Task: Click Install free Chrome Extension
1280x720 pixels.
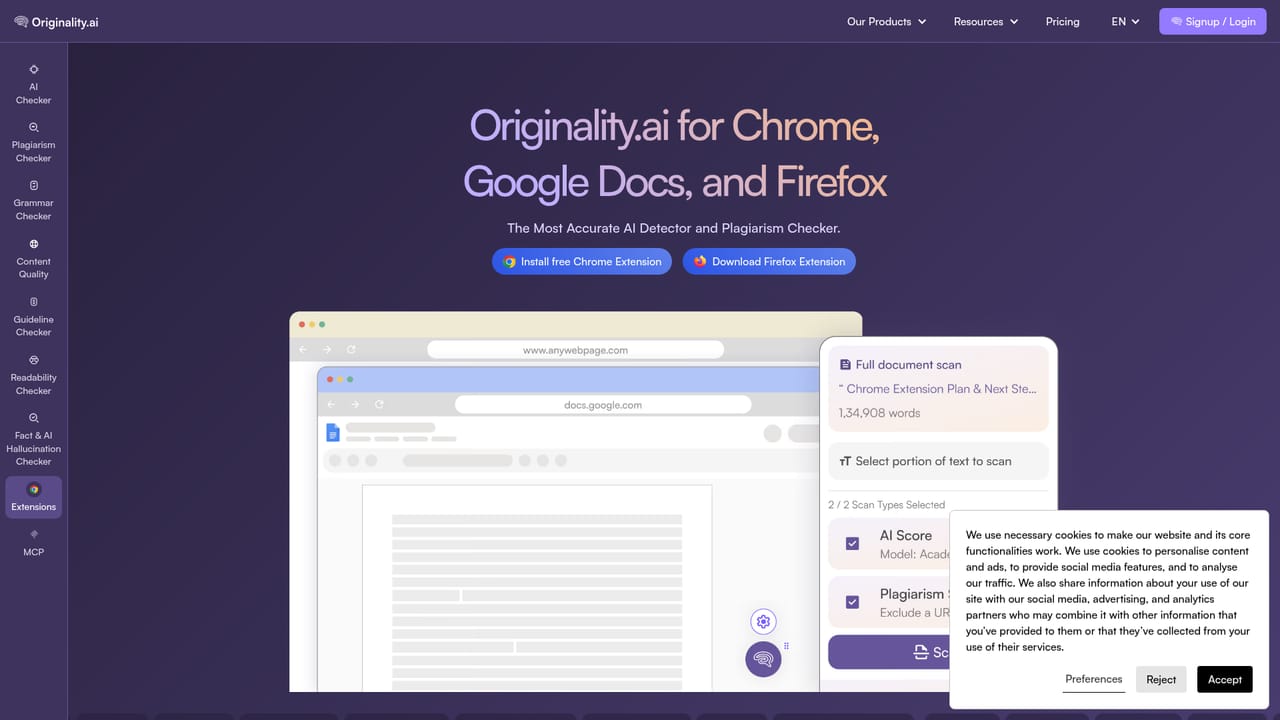Action: (581, 262)
